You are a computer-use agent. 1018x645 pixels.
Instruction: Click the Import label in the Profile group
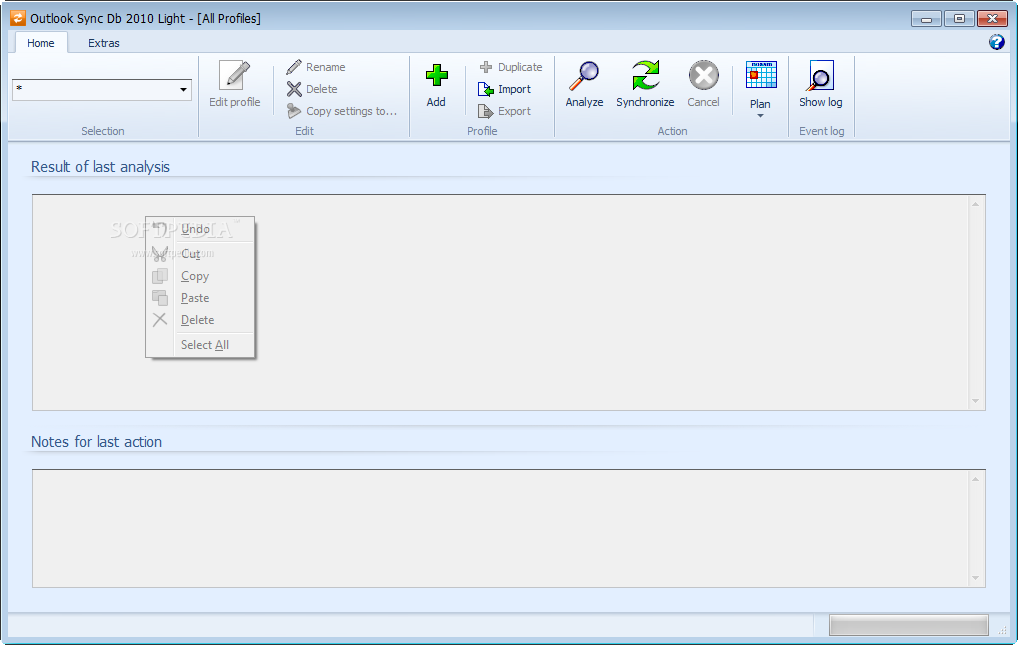click(514, 89)
